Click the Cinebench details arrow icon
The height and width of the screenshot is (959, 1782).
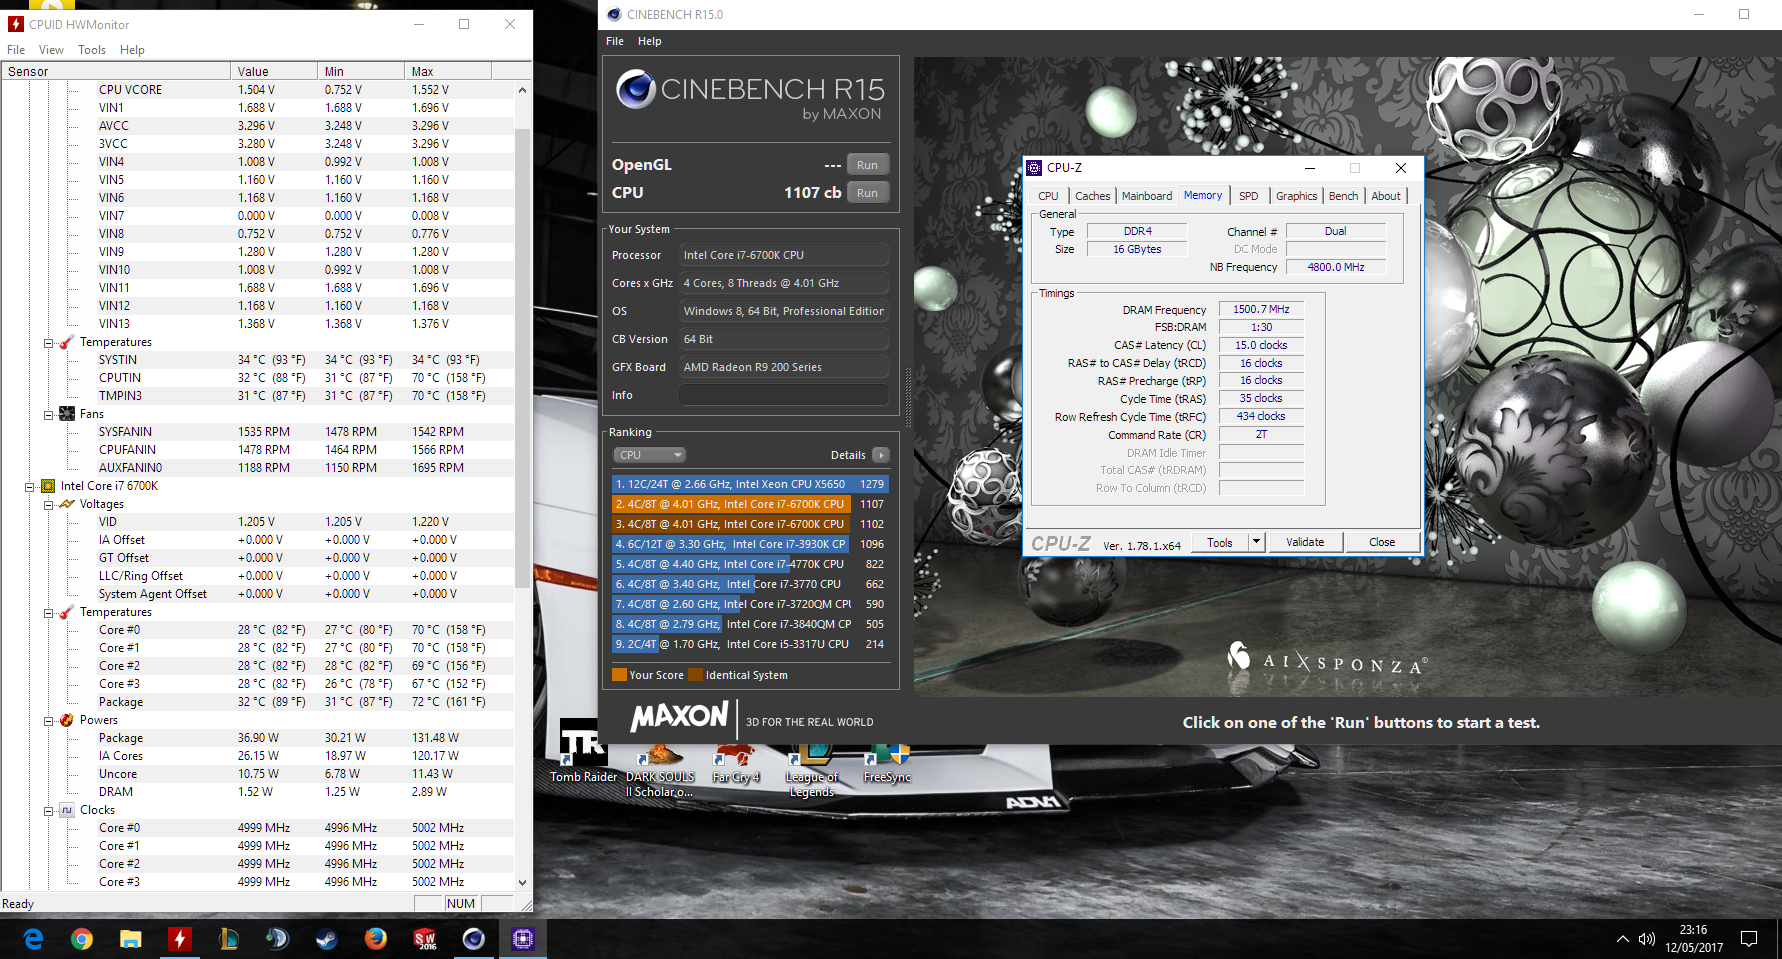[881, 455]
